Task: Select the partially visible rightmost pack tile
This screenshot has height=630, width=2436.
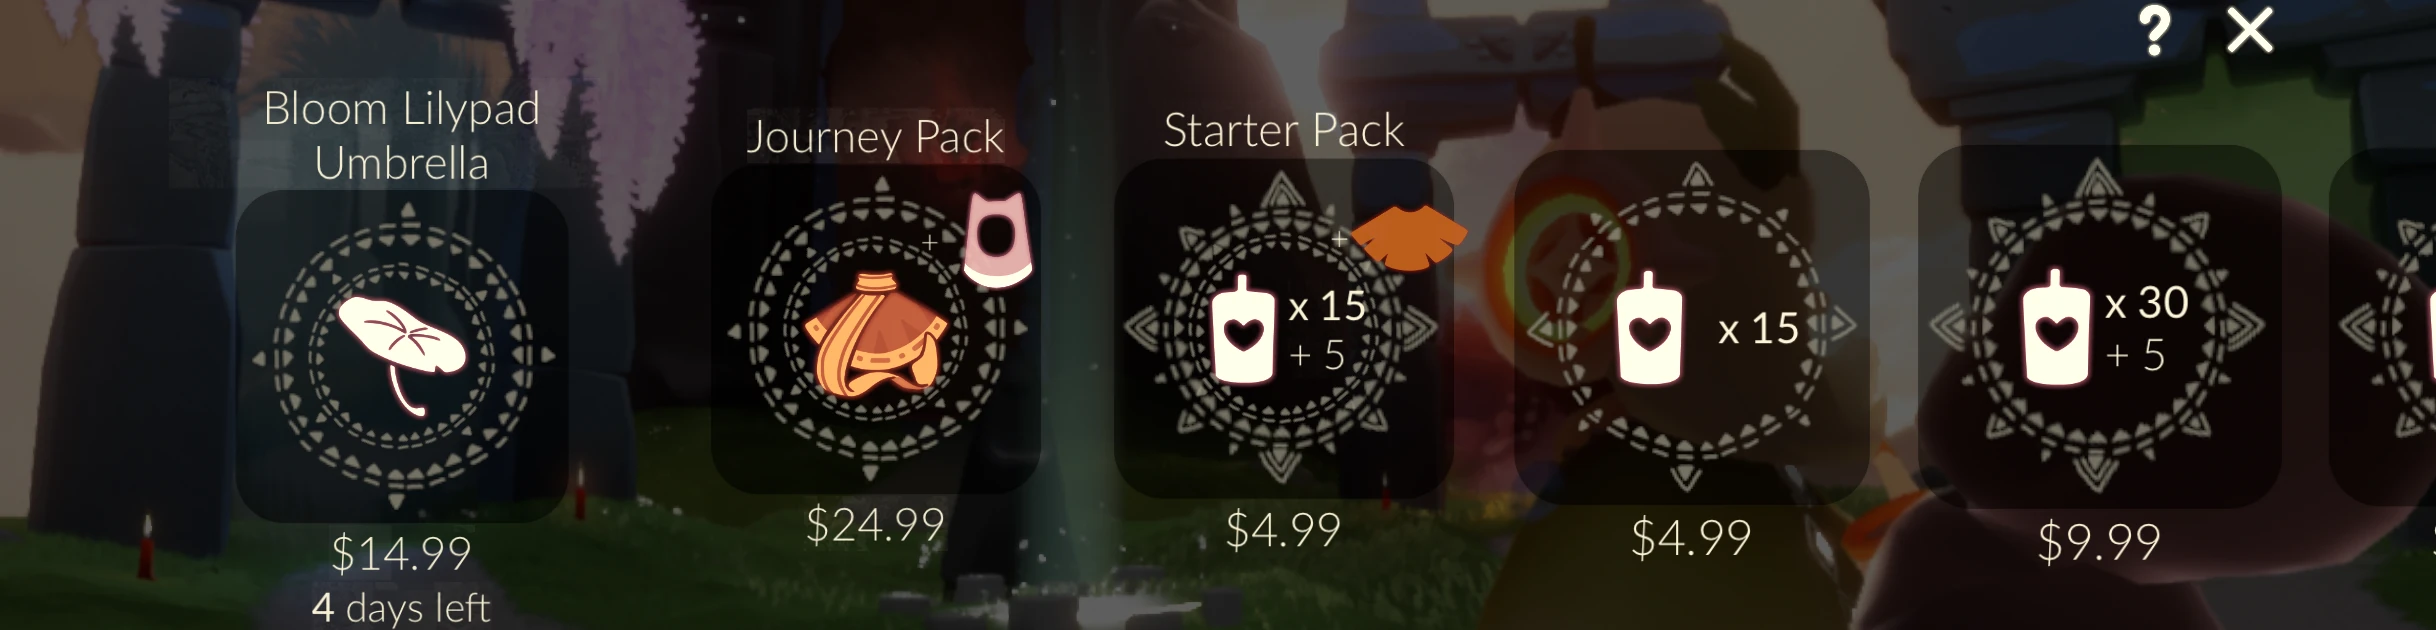Action: [x=2386, y=327]
